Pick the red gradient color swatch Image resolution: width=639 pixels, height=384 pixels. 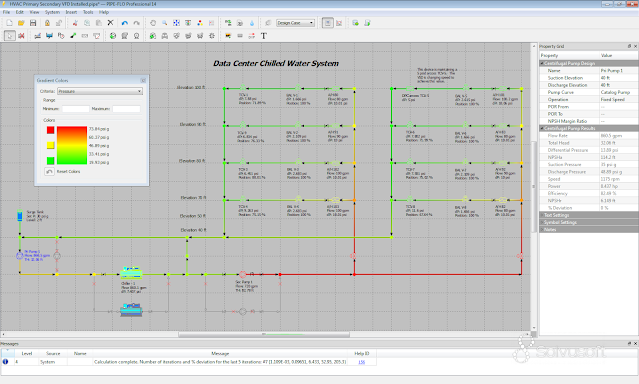[51, 130]
